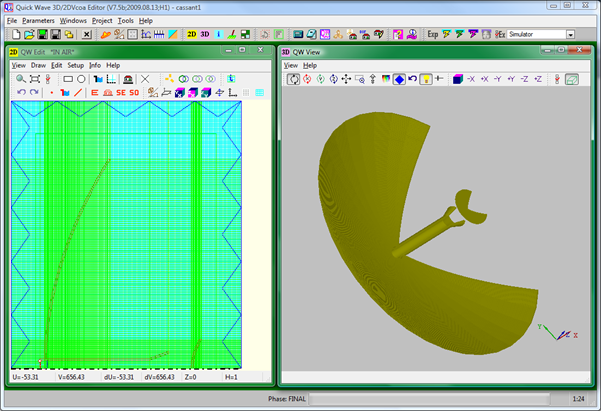This screenshot has width=601, height=411.
Task: Open the Setup menu in QW Edit
Action: click(x=75, y=65)
